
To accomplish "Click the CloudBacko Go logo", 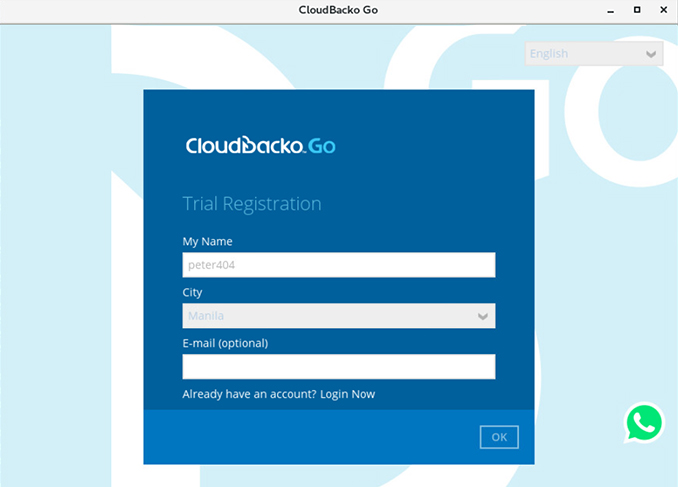I will tap(260, 146).
